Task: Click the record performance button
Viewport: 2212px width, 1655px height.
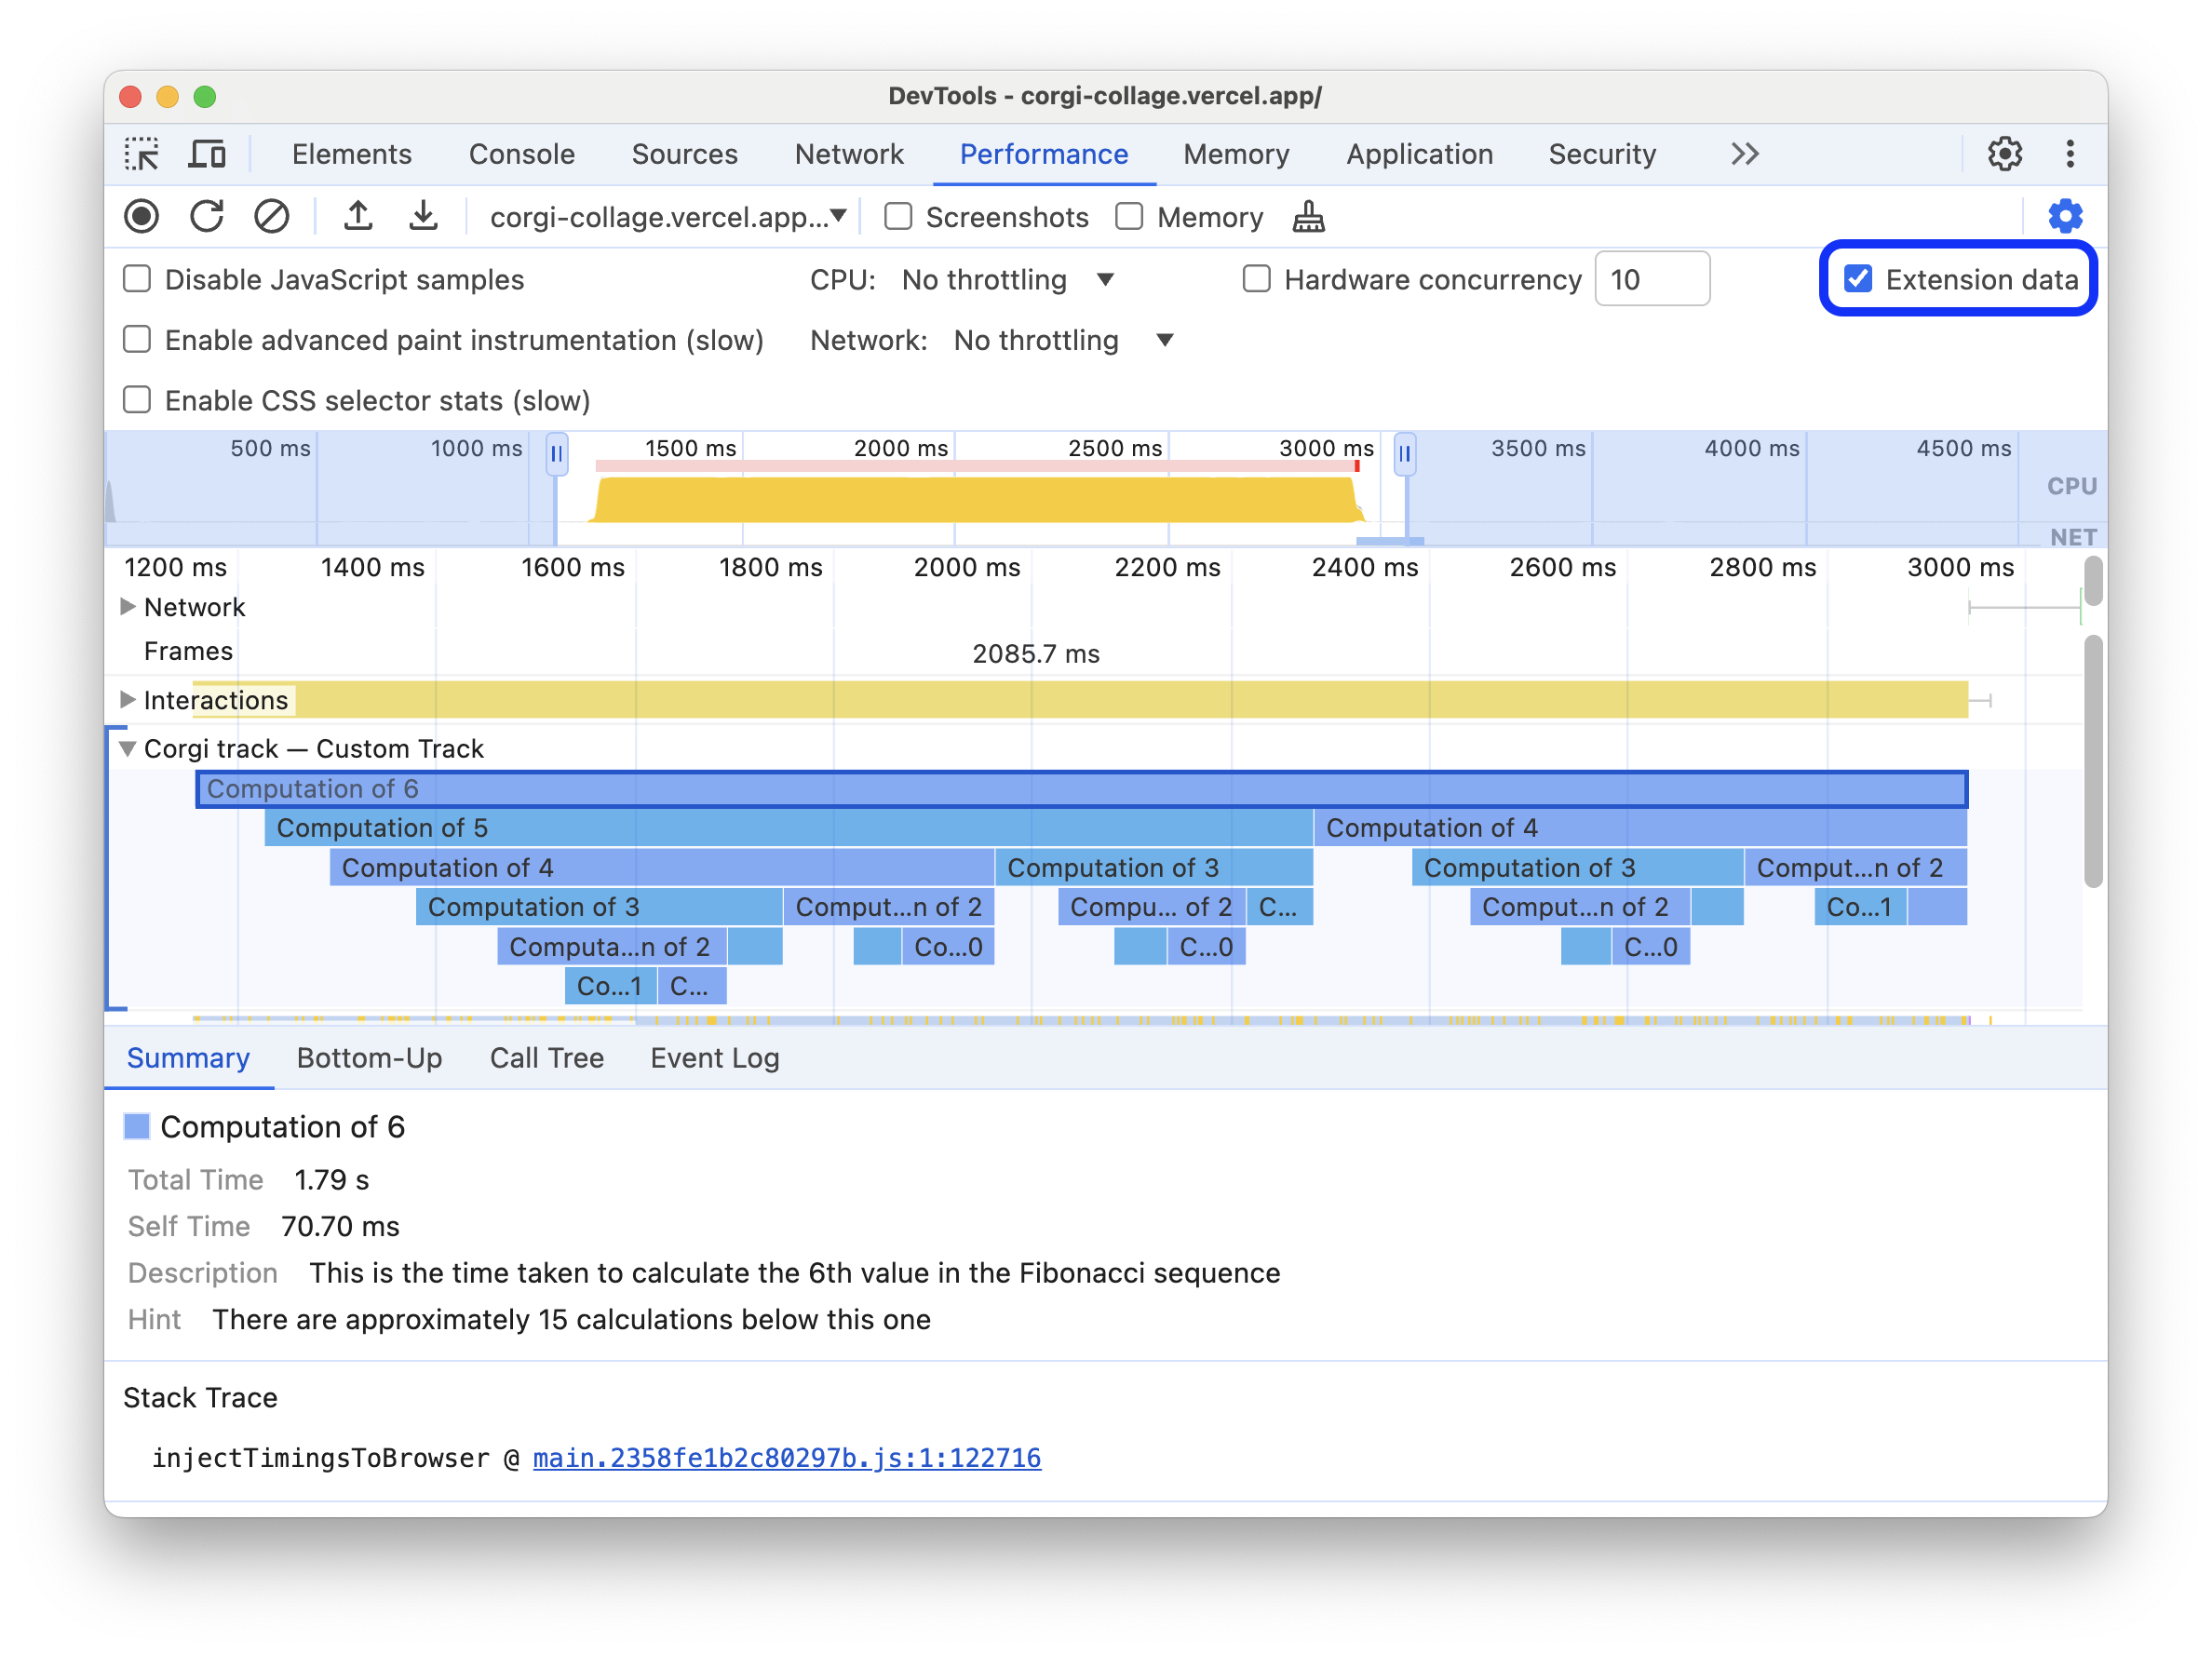Action: click(x=139, y=217)
